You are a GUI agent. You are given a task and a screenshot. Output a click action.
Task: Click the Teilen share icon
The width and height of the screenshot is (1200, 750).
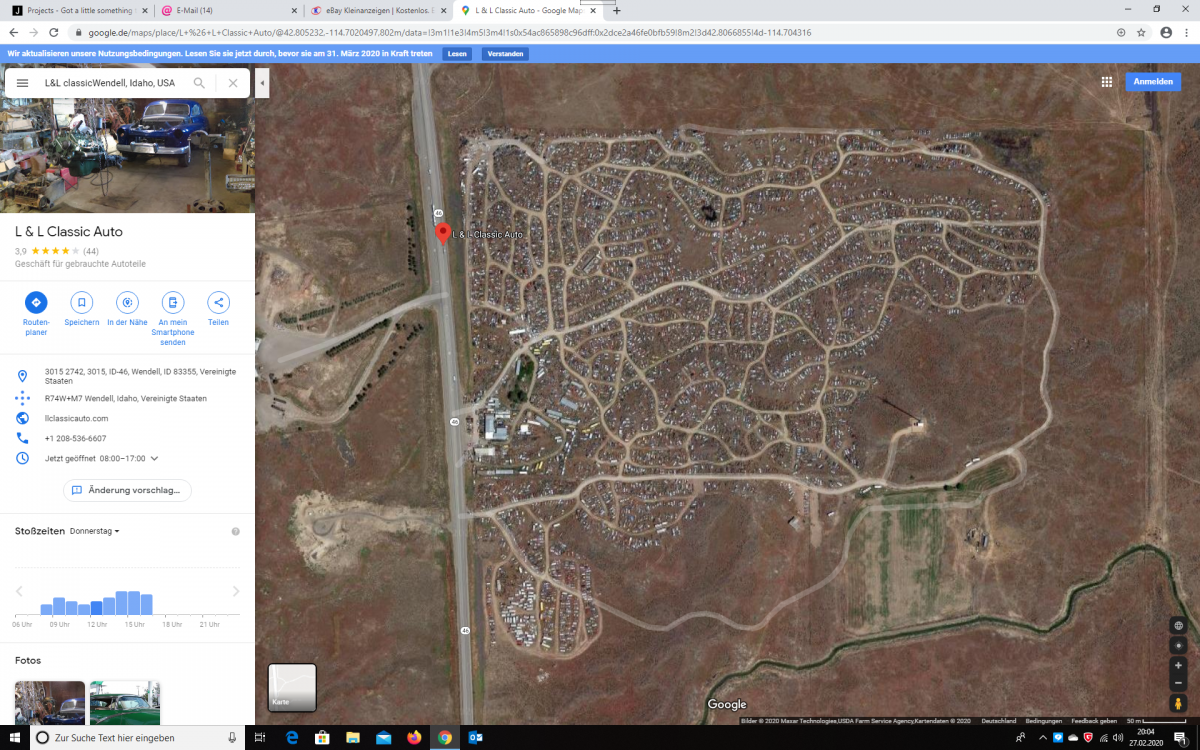tap(218, 302)
